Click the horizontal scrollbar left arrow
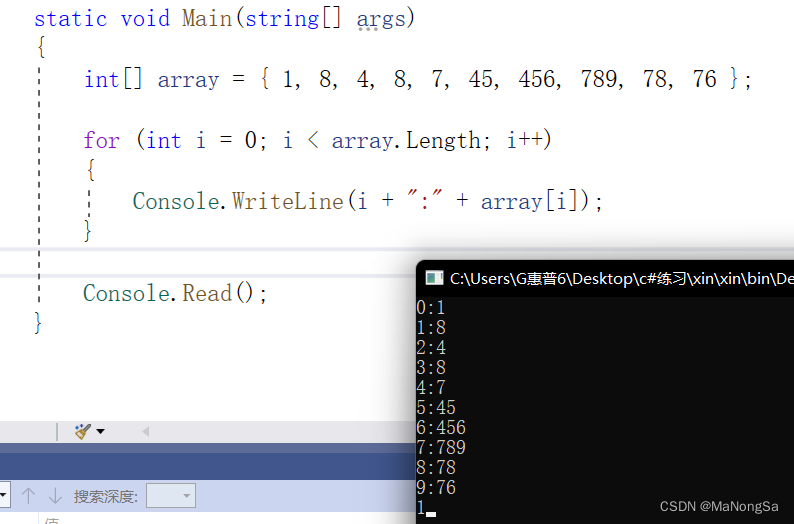 tap(145, 431)
